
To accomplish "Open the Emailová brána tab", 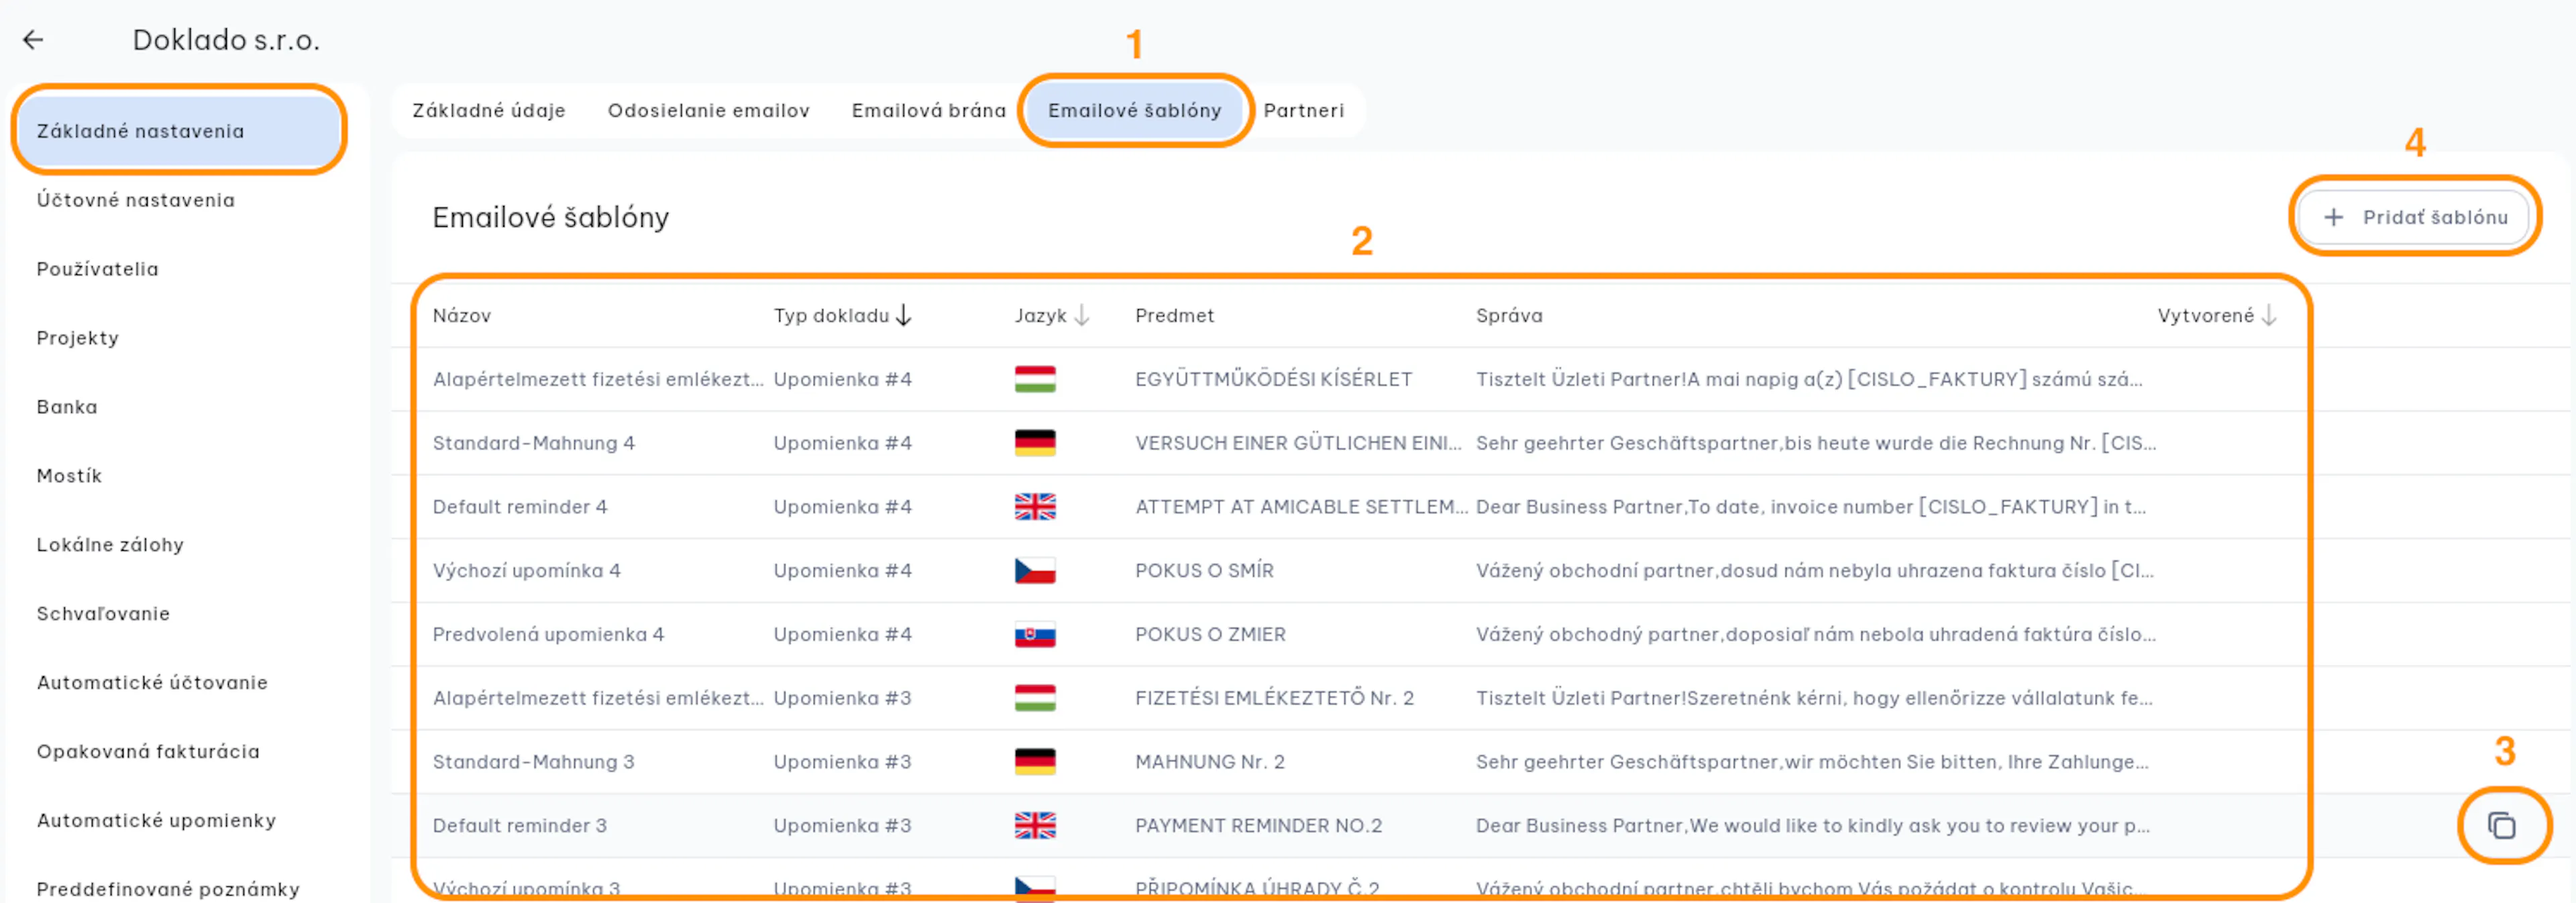I will 928,111.
